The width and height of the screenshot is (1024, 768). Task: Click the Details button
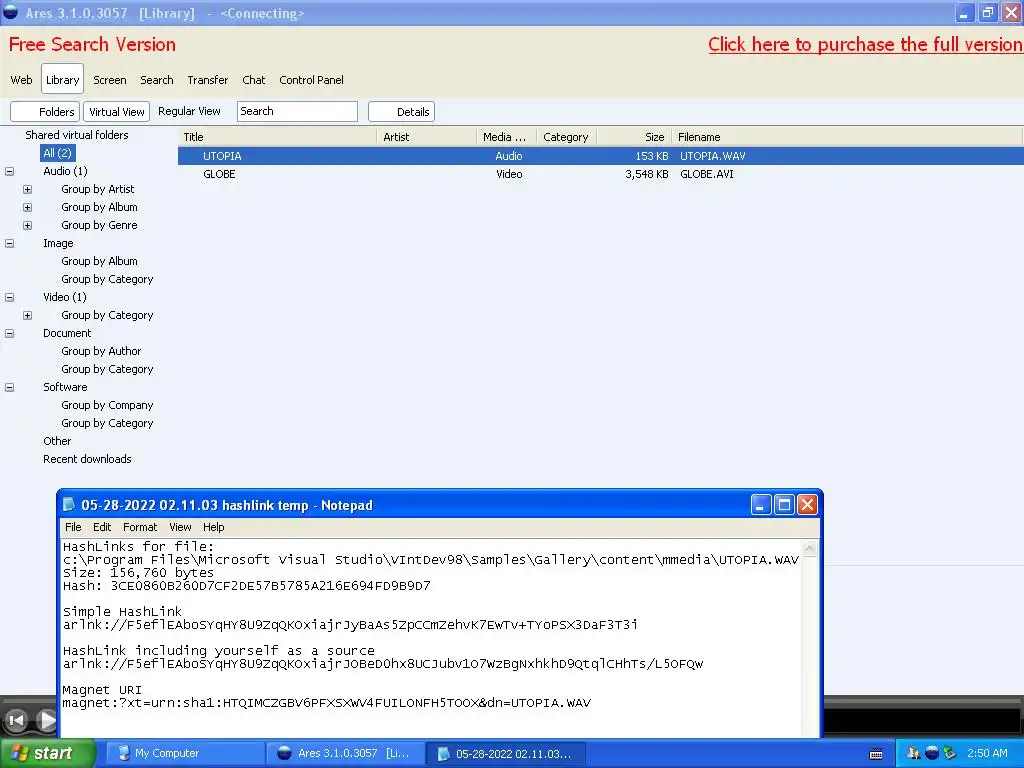[402, 112]
